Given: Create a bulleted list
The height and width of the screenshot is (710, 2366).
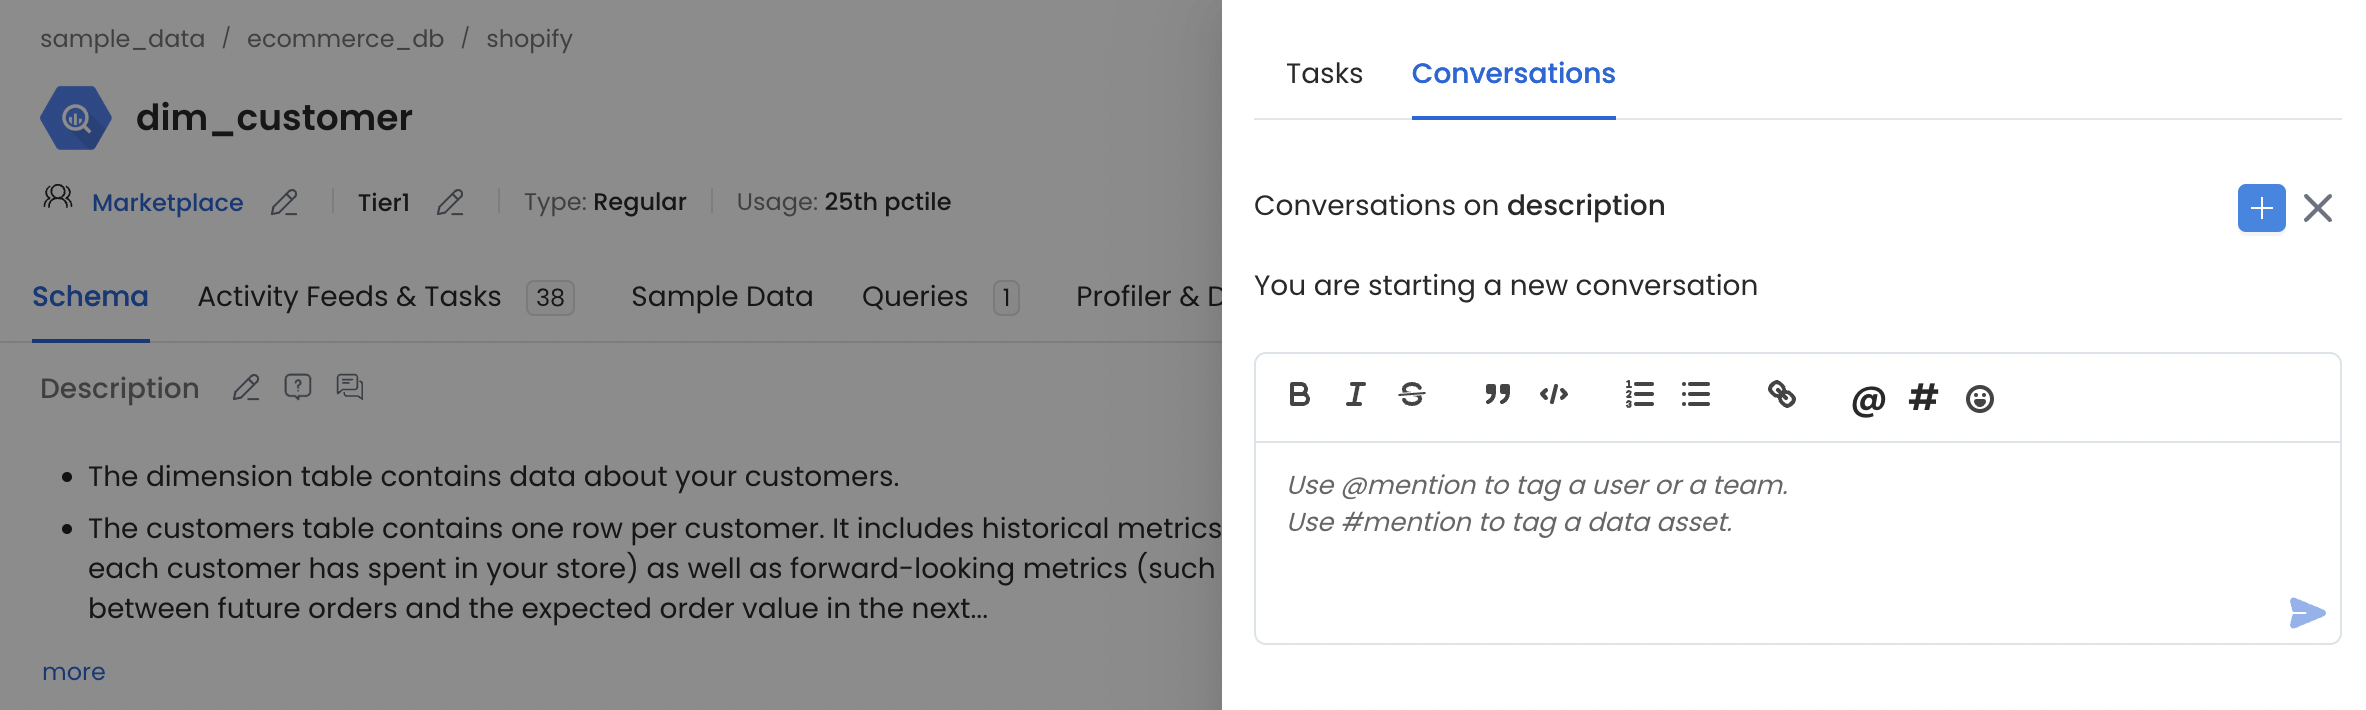Looking at the screenshot, I should (x=1695, y=396).
